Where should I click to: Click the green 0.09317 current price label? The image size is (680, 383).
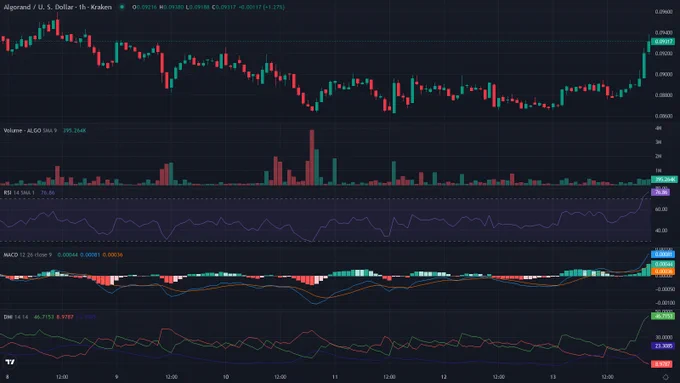click(x=663, y=42)
